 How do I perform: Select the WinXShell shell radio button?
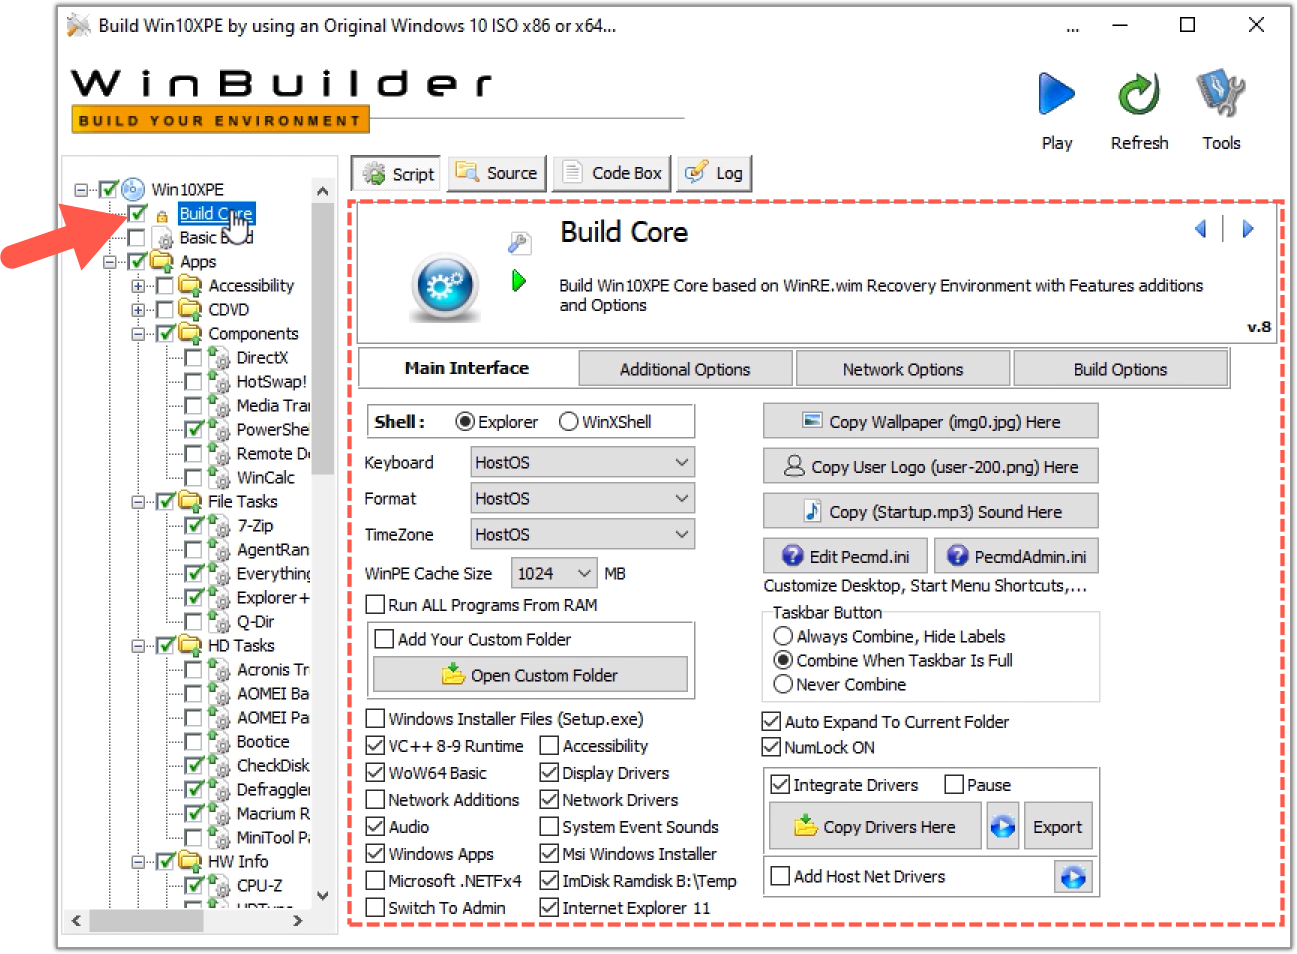pos(569,422)
